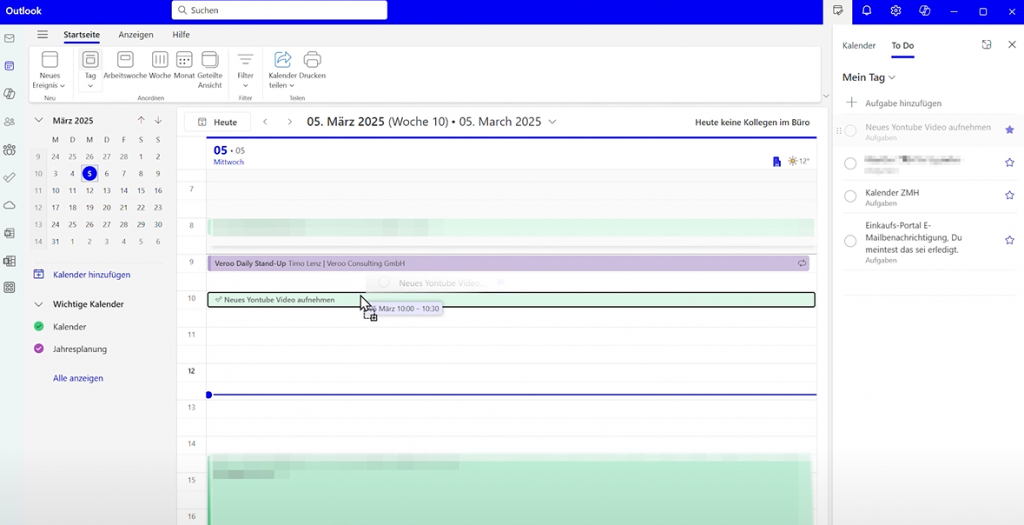Star the Einkaufs-Portal task
Screen dimensions: 1024x525
click(x=1010, y=240)
